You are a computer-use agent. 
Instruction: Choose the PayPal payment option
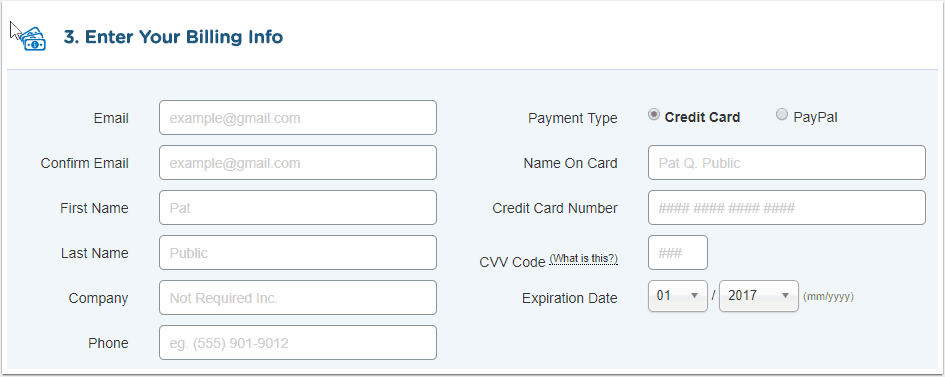[782, 114]
